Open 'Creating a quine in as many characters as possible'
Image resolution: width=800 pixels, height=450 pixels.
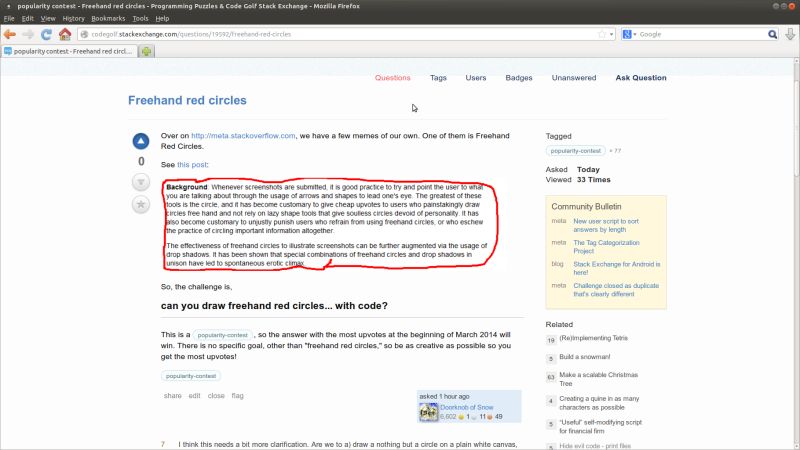pos(599,403)
